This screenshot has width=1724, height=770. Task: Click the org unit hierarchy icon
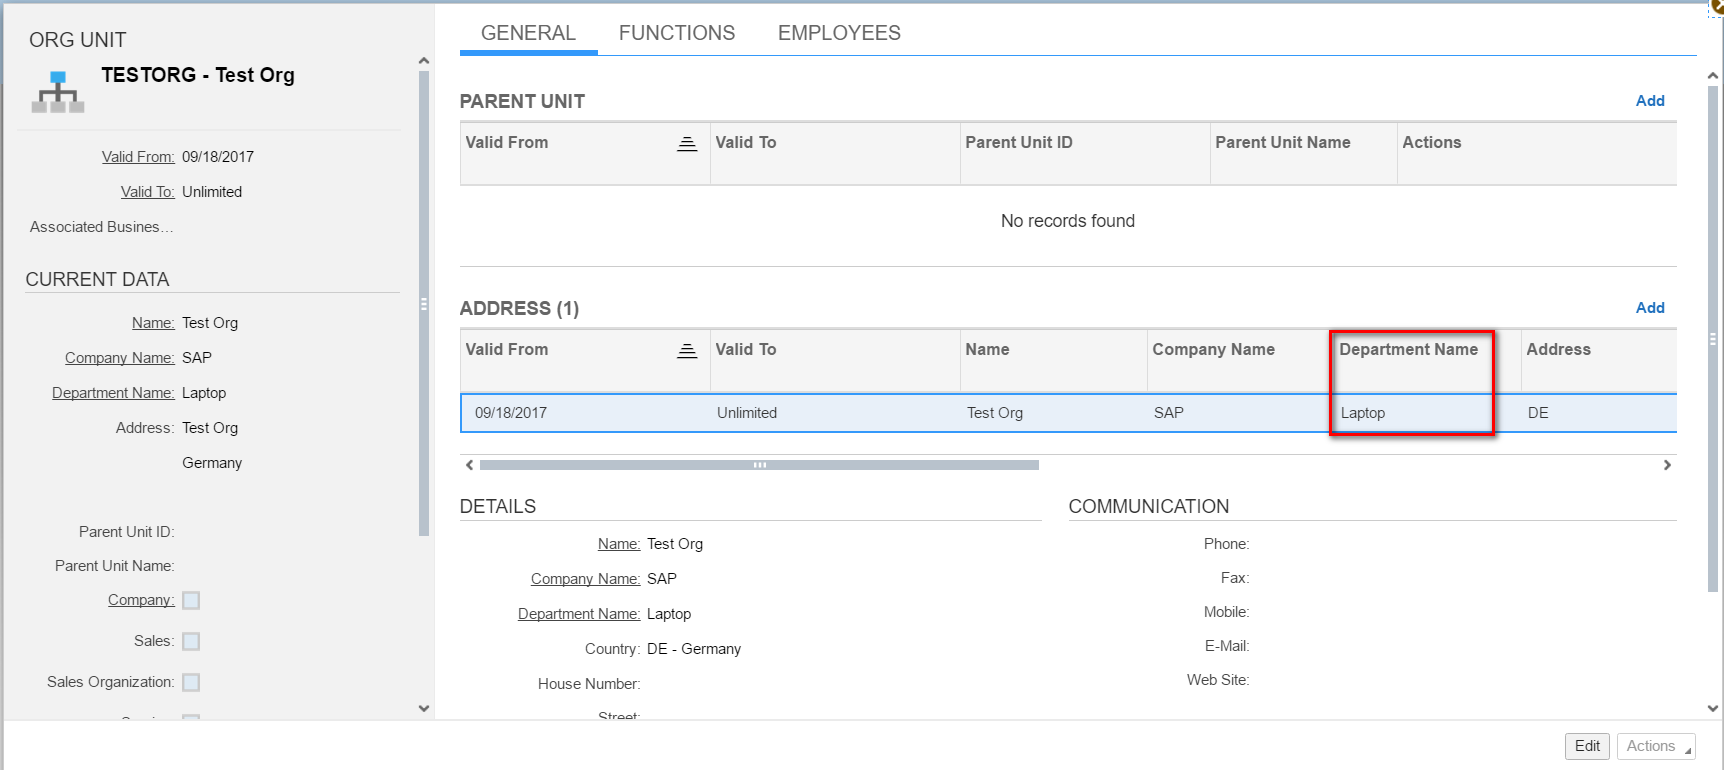(x=58, y=92)
